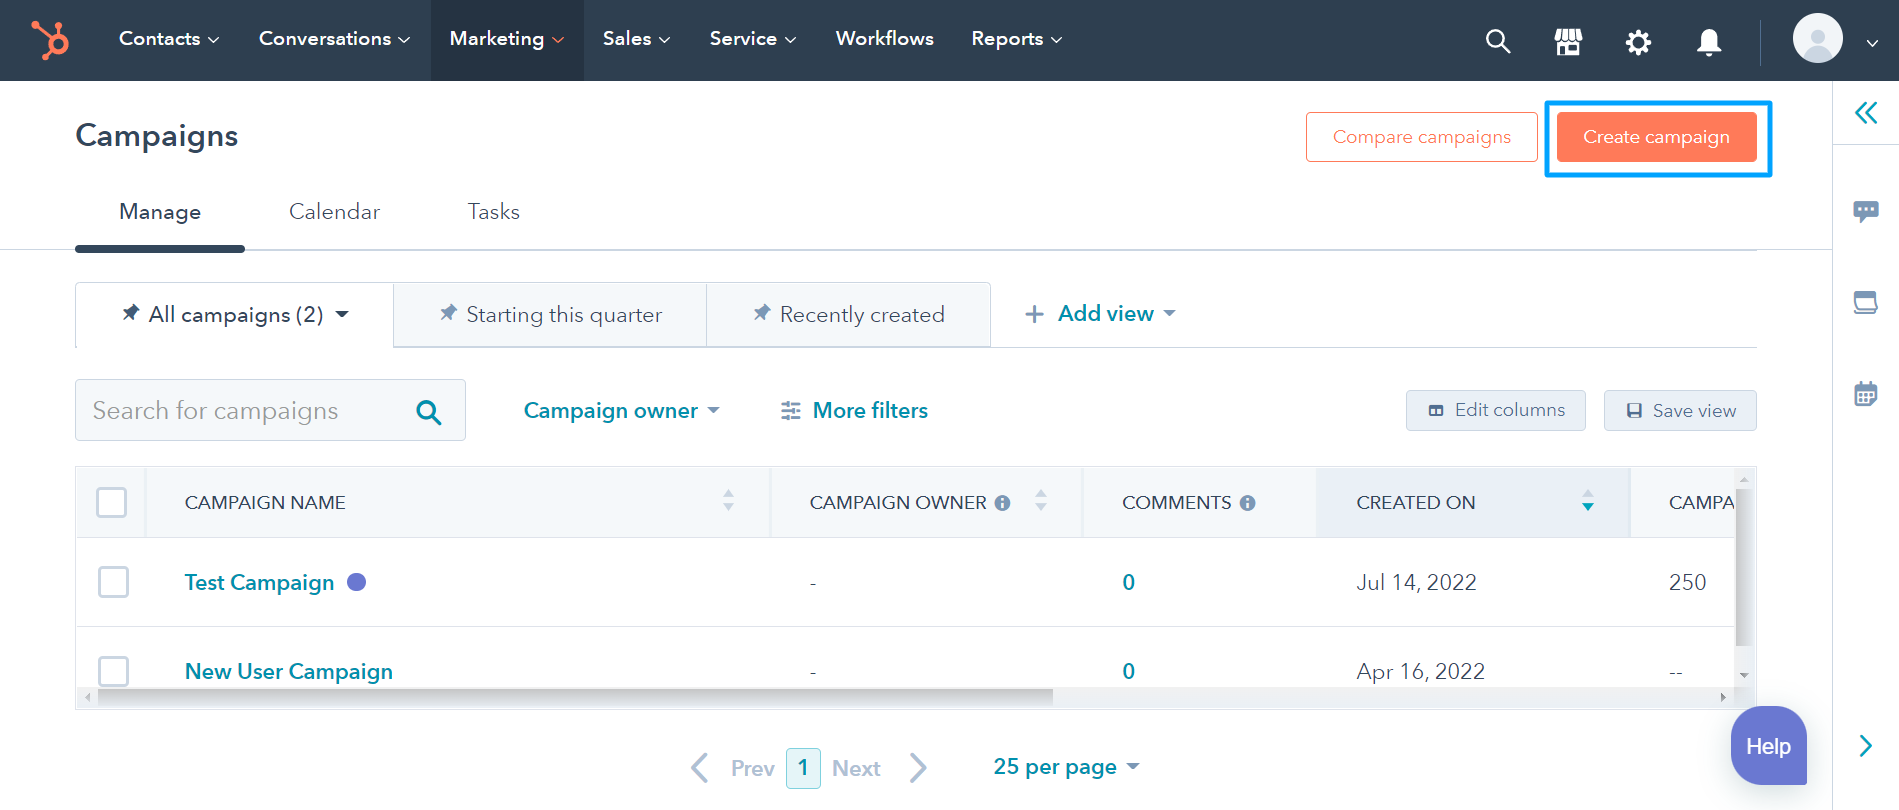Click the user avatar picture
Image resolution: width=1899 pixels, height=810 pixels.
pos(1817,39)
